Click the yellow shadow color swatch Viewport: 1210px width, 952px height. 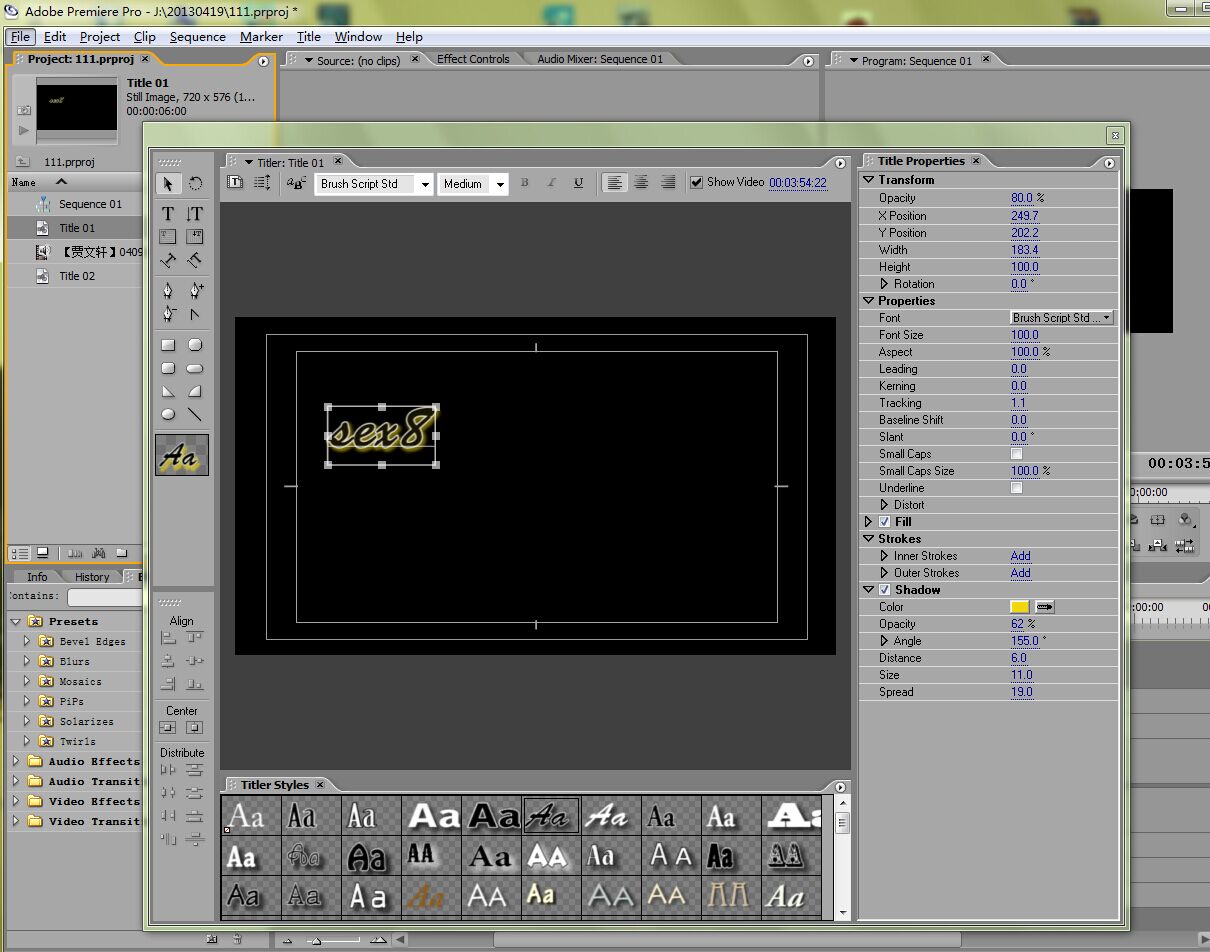click(x=1019, y=607)
